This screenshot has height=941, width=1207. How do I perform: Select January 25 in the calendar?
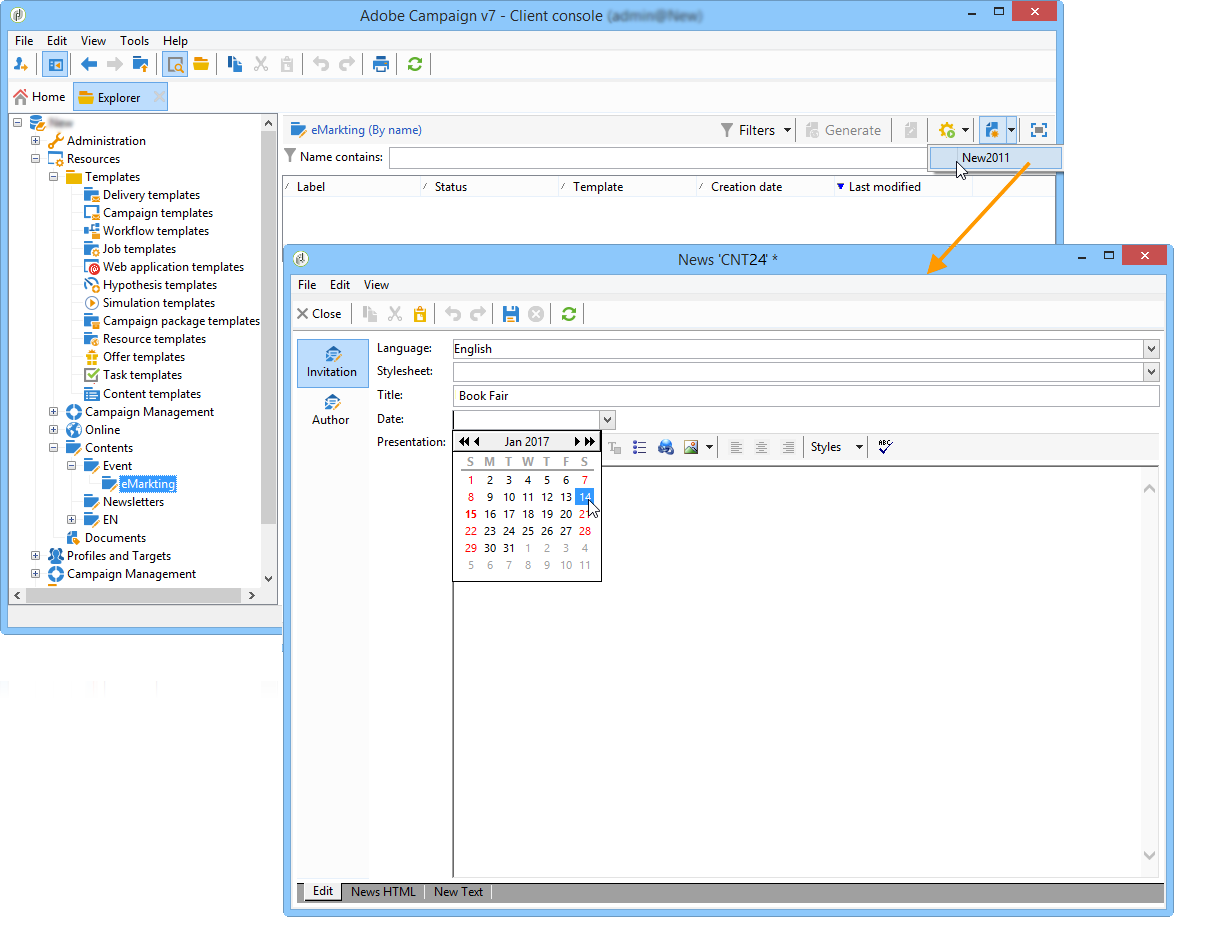point(528,531)
